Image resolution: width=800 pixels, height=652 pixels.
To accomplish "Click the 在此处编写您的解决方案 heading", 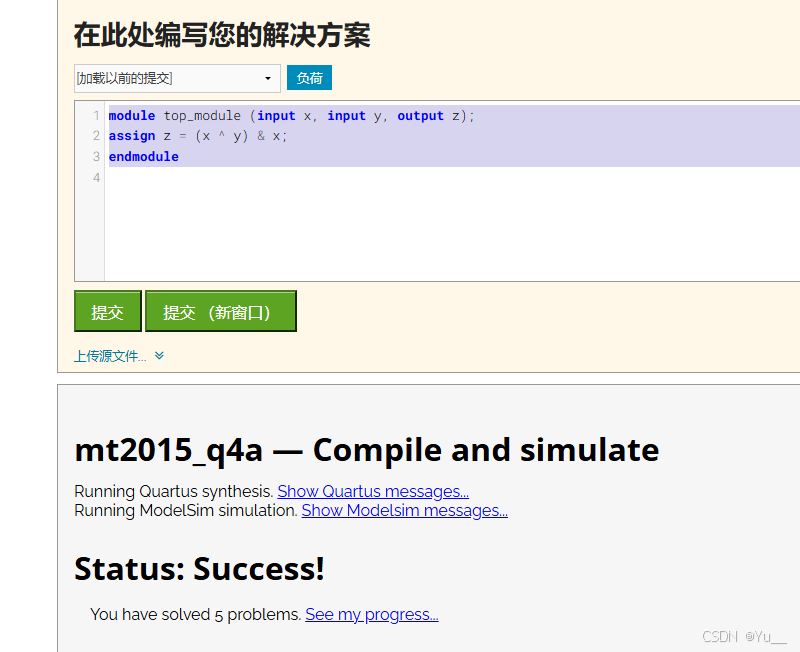I will click(222, 35).
